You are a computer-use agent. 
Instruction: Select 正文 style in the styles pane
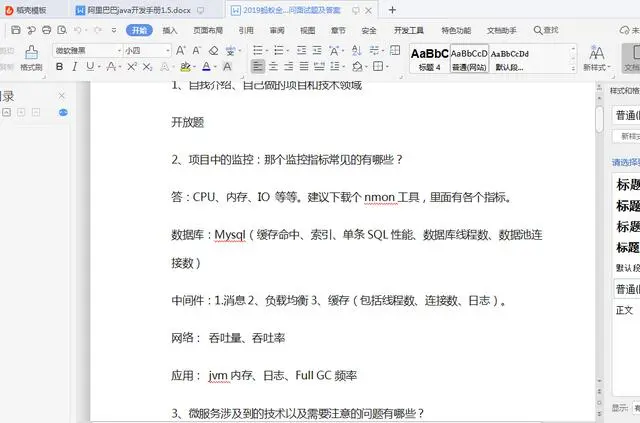tap(624, 310)
